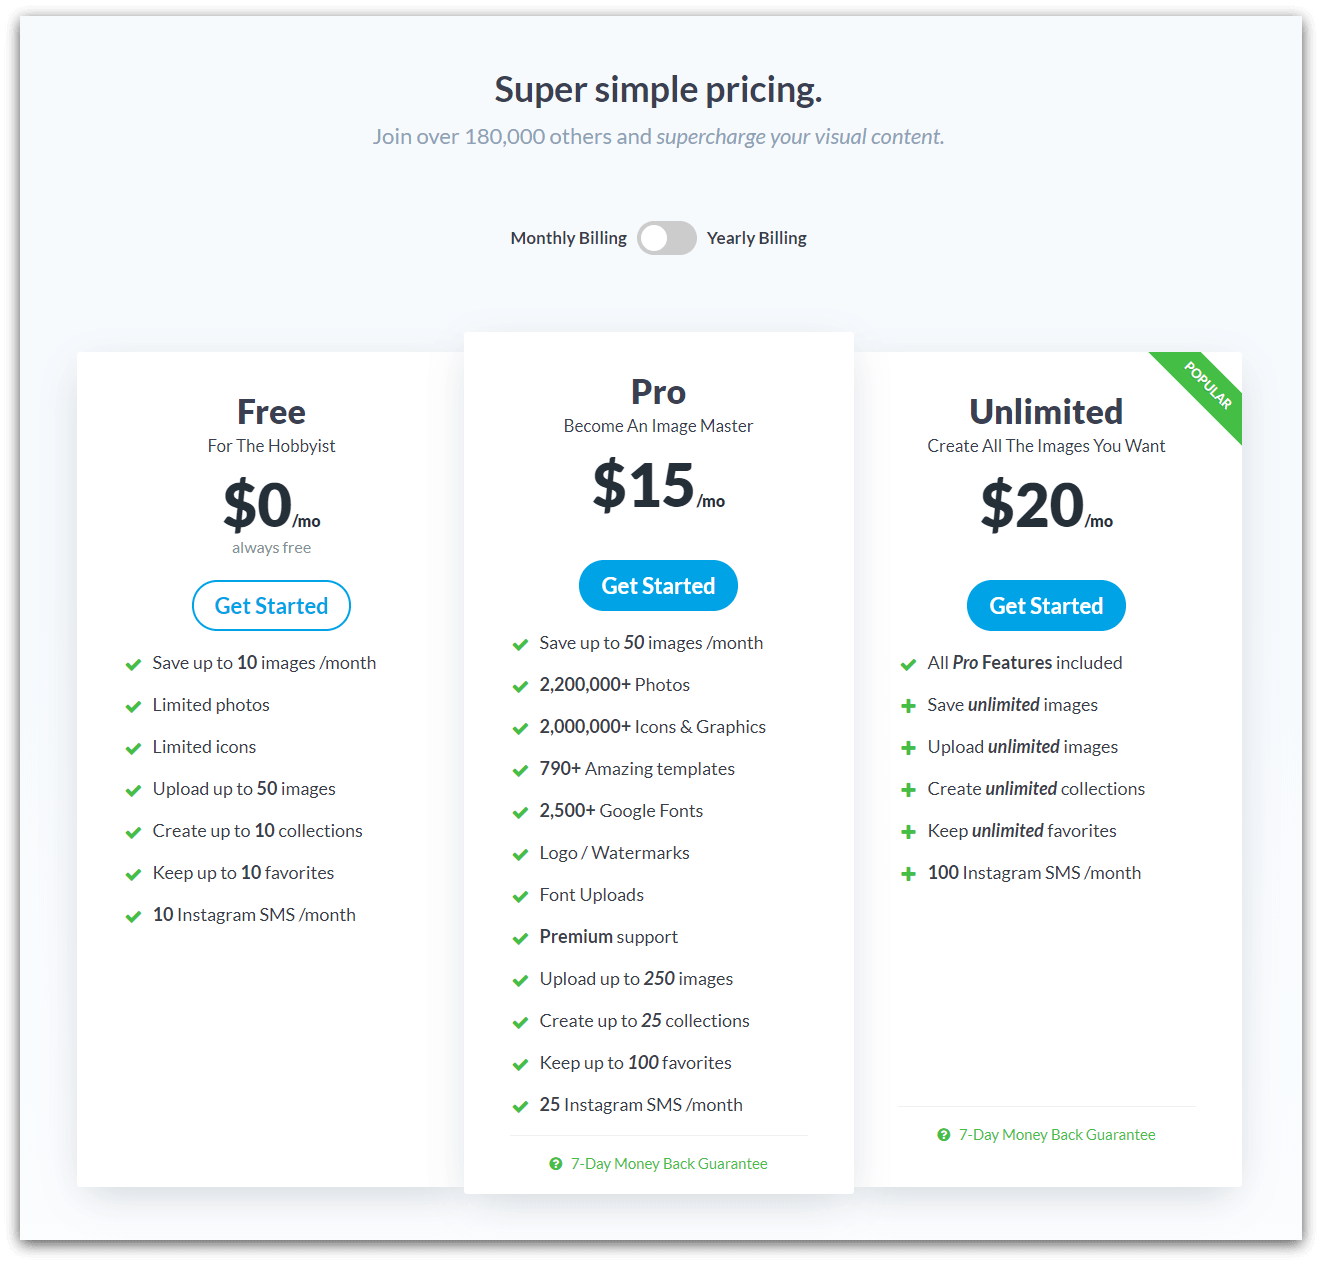Click the green check next to 2,200,000+ Photos

pos(520,686)
